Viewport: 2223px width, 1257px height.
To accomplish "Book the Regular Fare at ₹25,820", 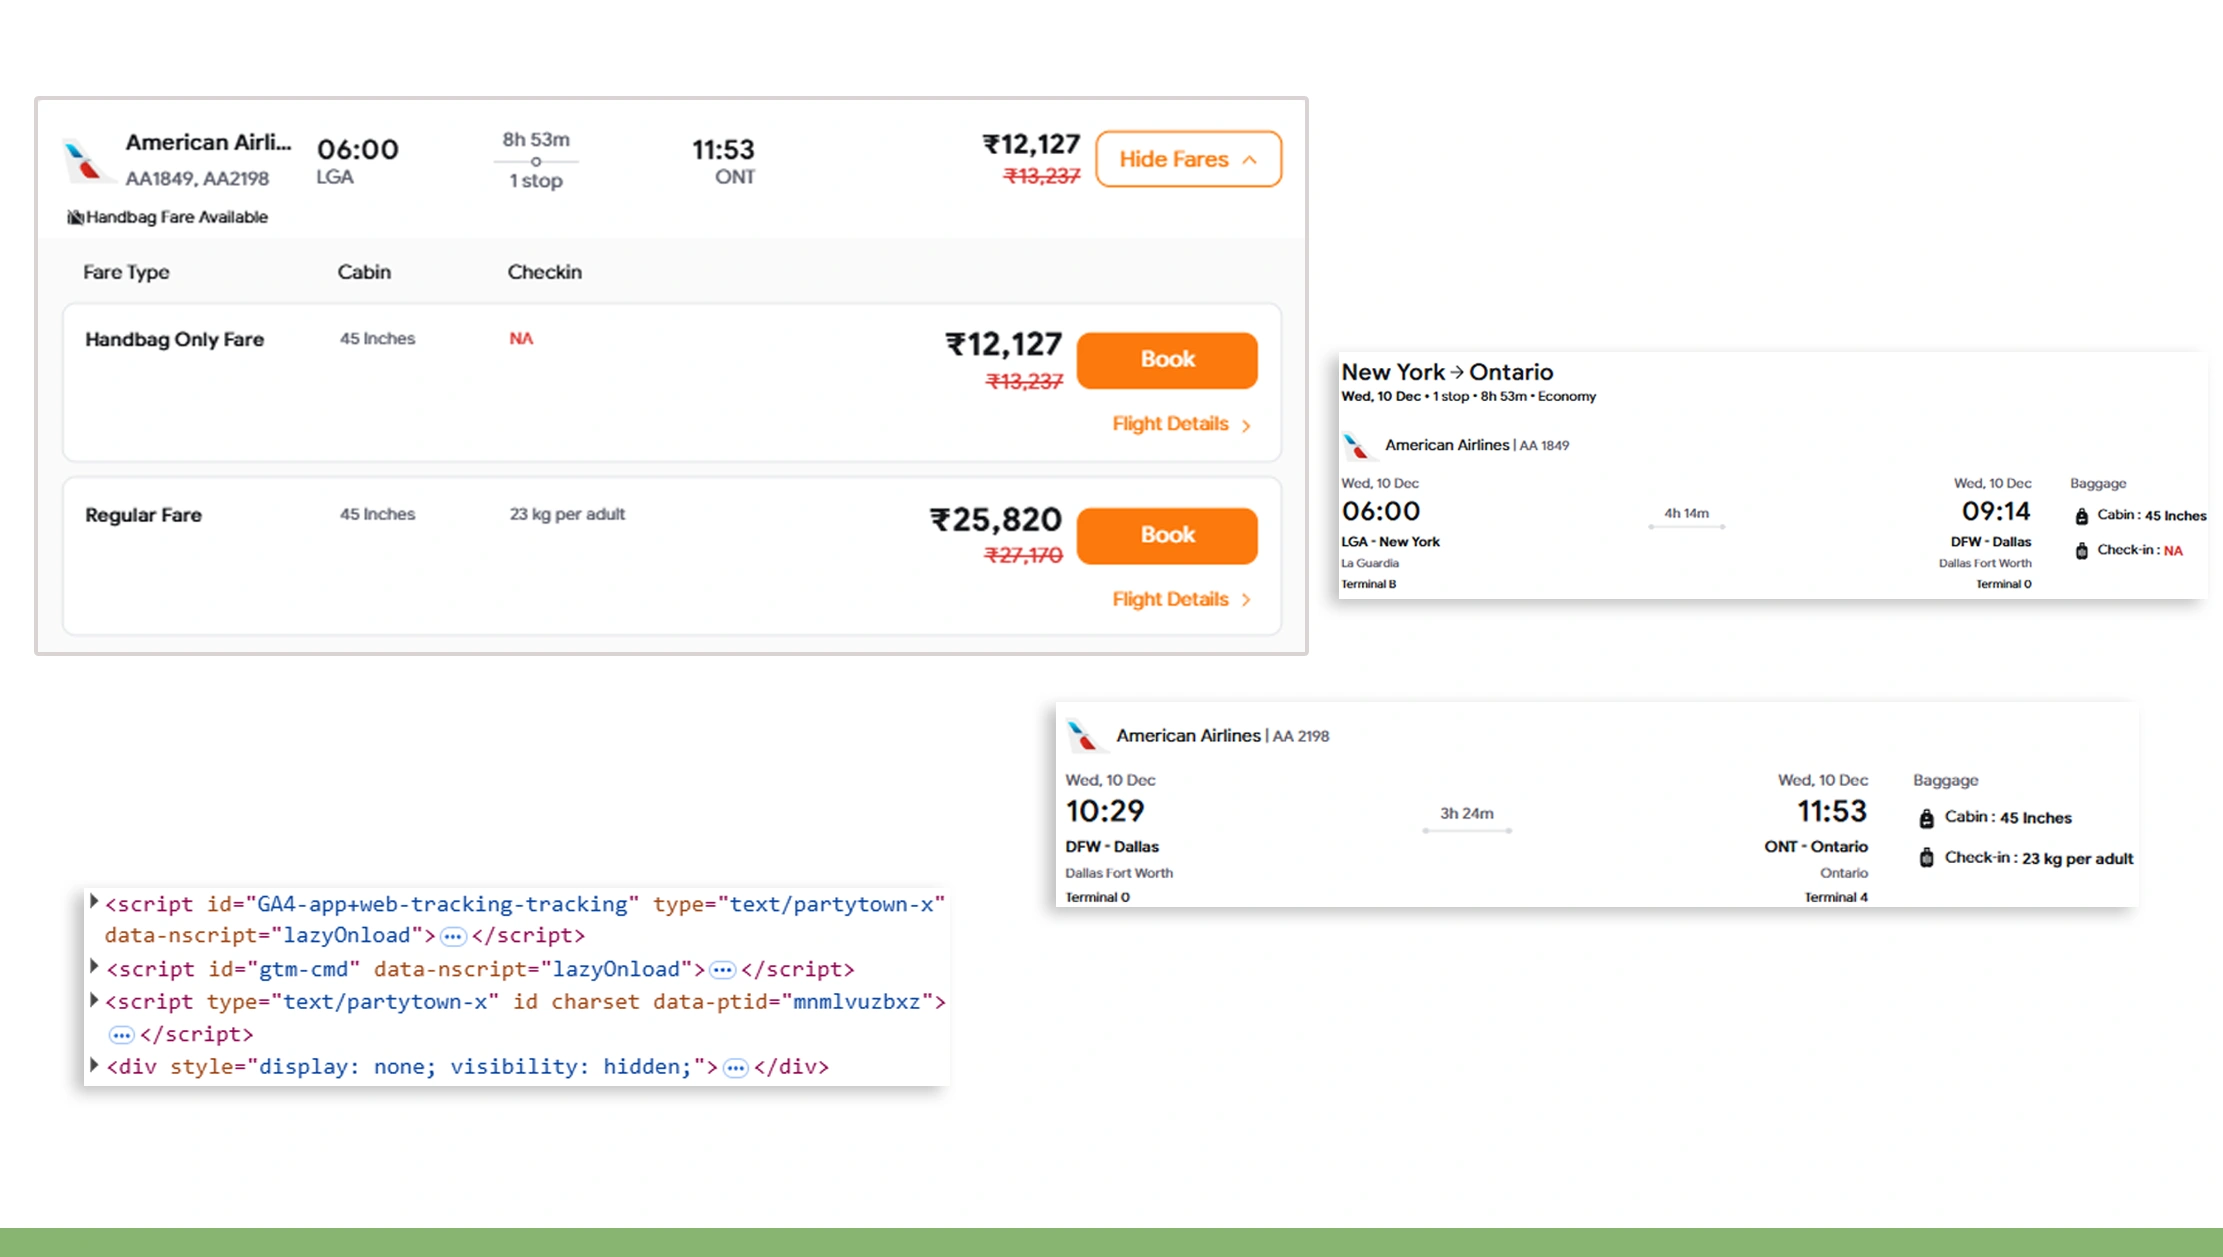I will click(1166, 535).
